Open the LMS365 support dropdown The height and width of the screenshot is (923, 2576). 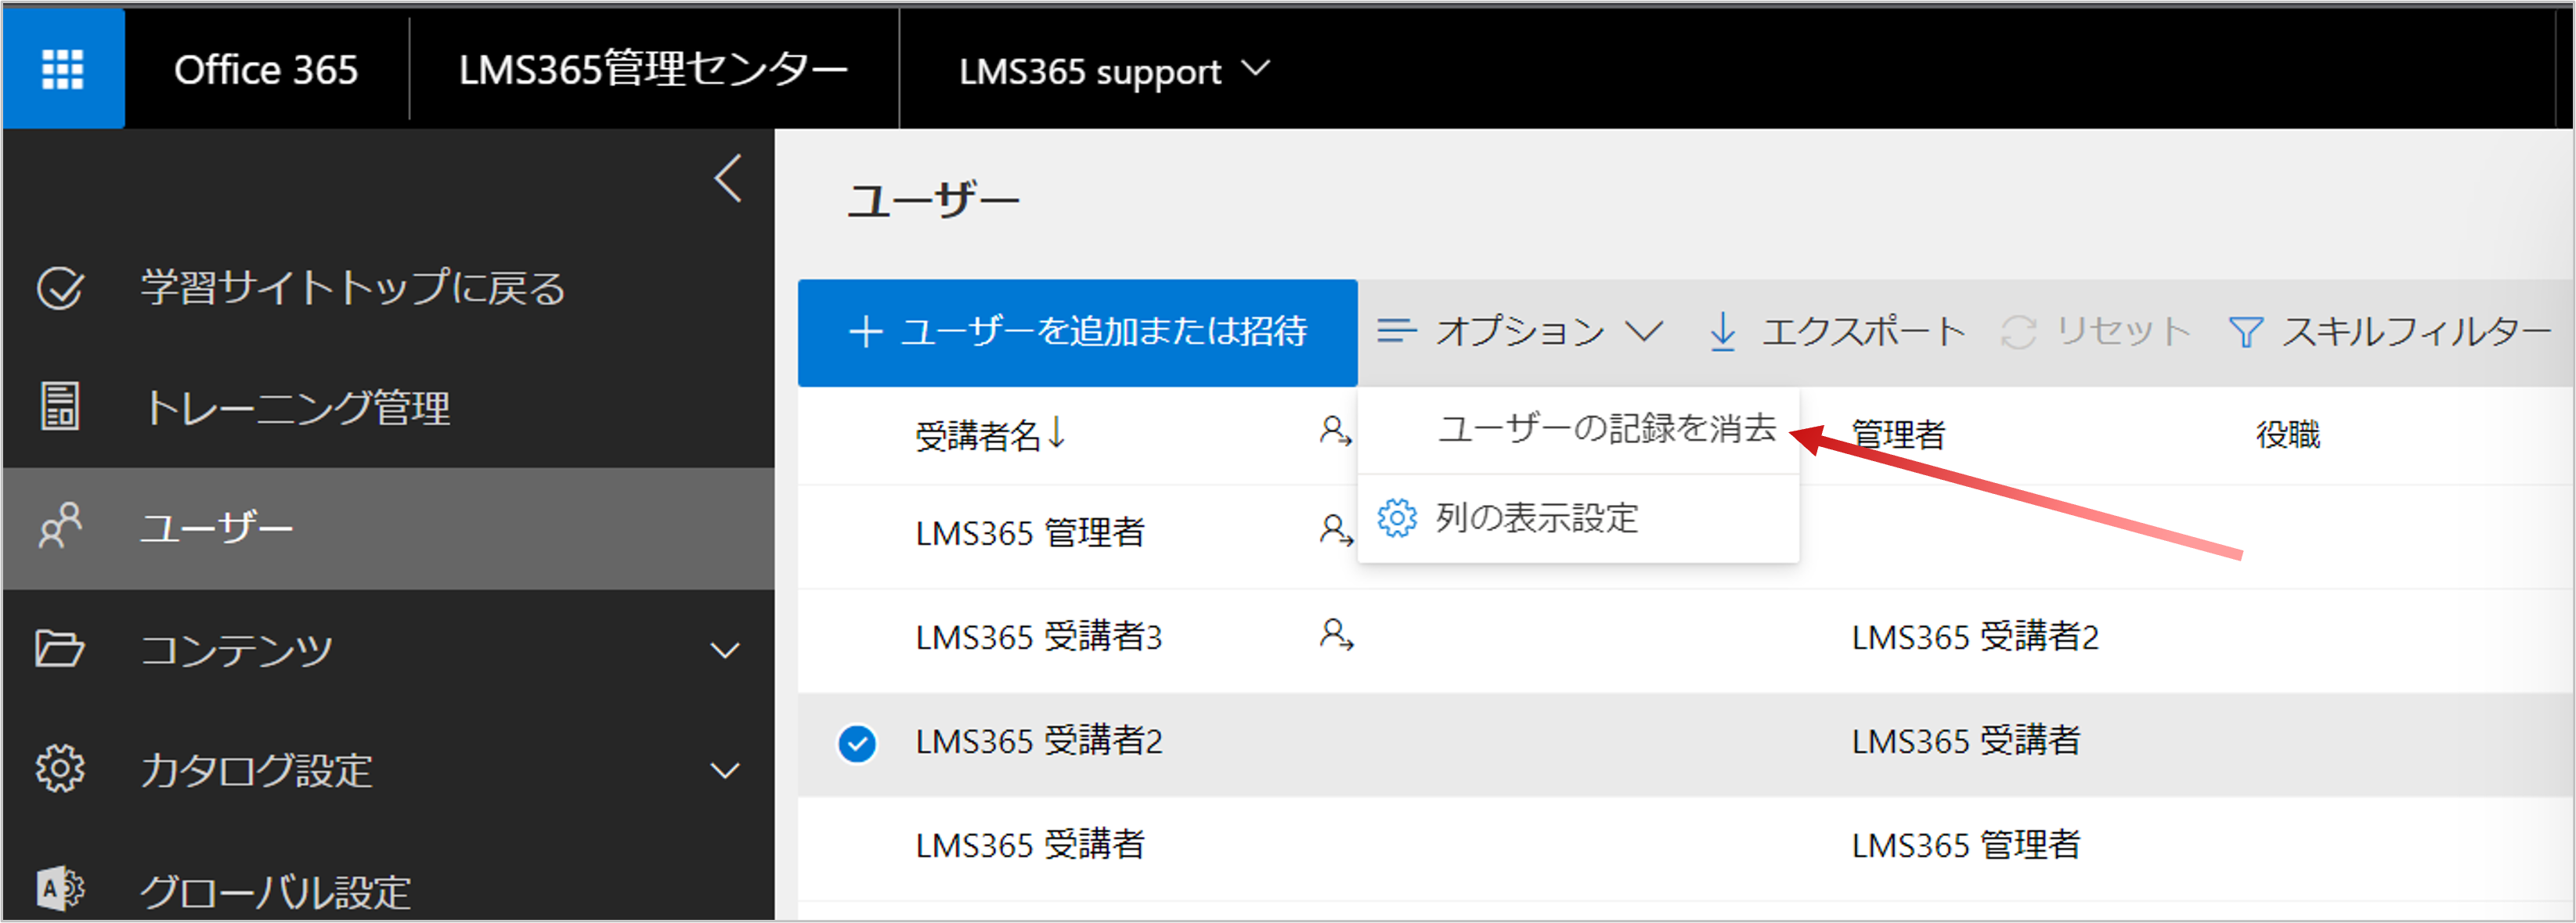(x=1114, y=70)
